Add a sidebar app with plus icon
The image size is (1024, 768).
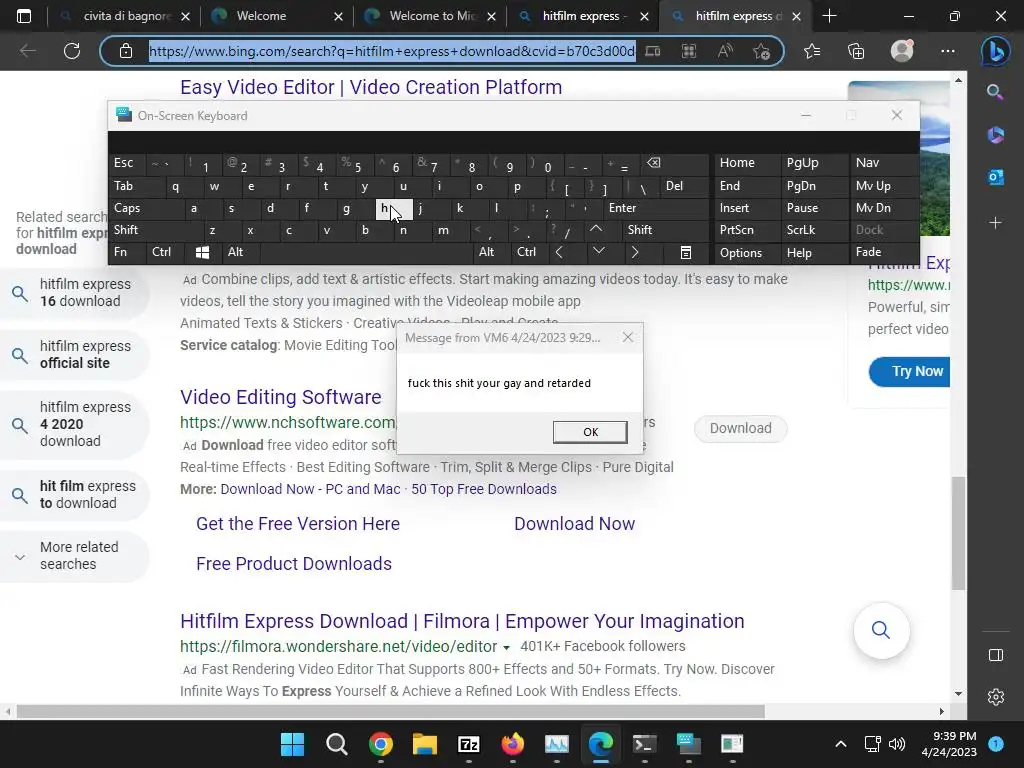pyautogui.click(x=995, y=223)
